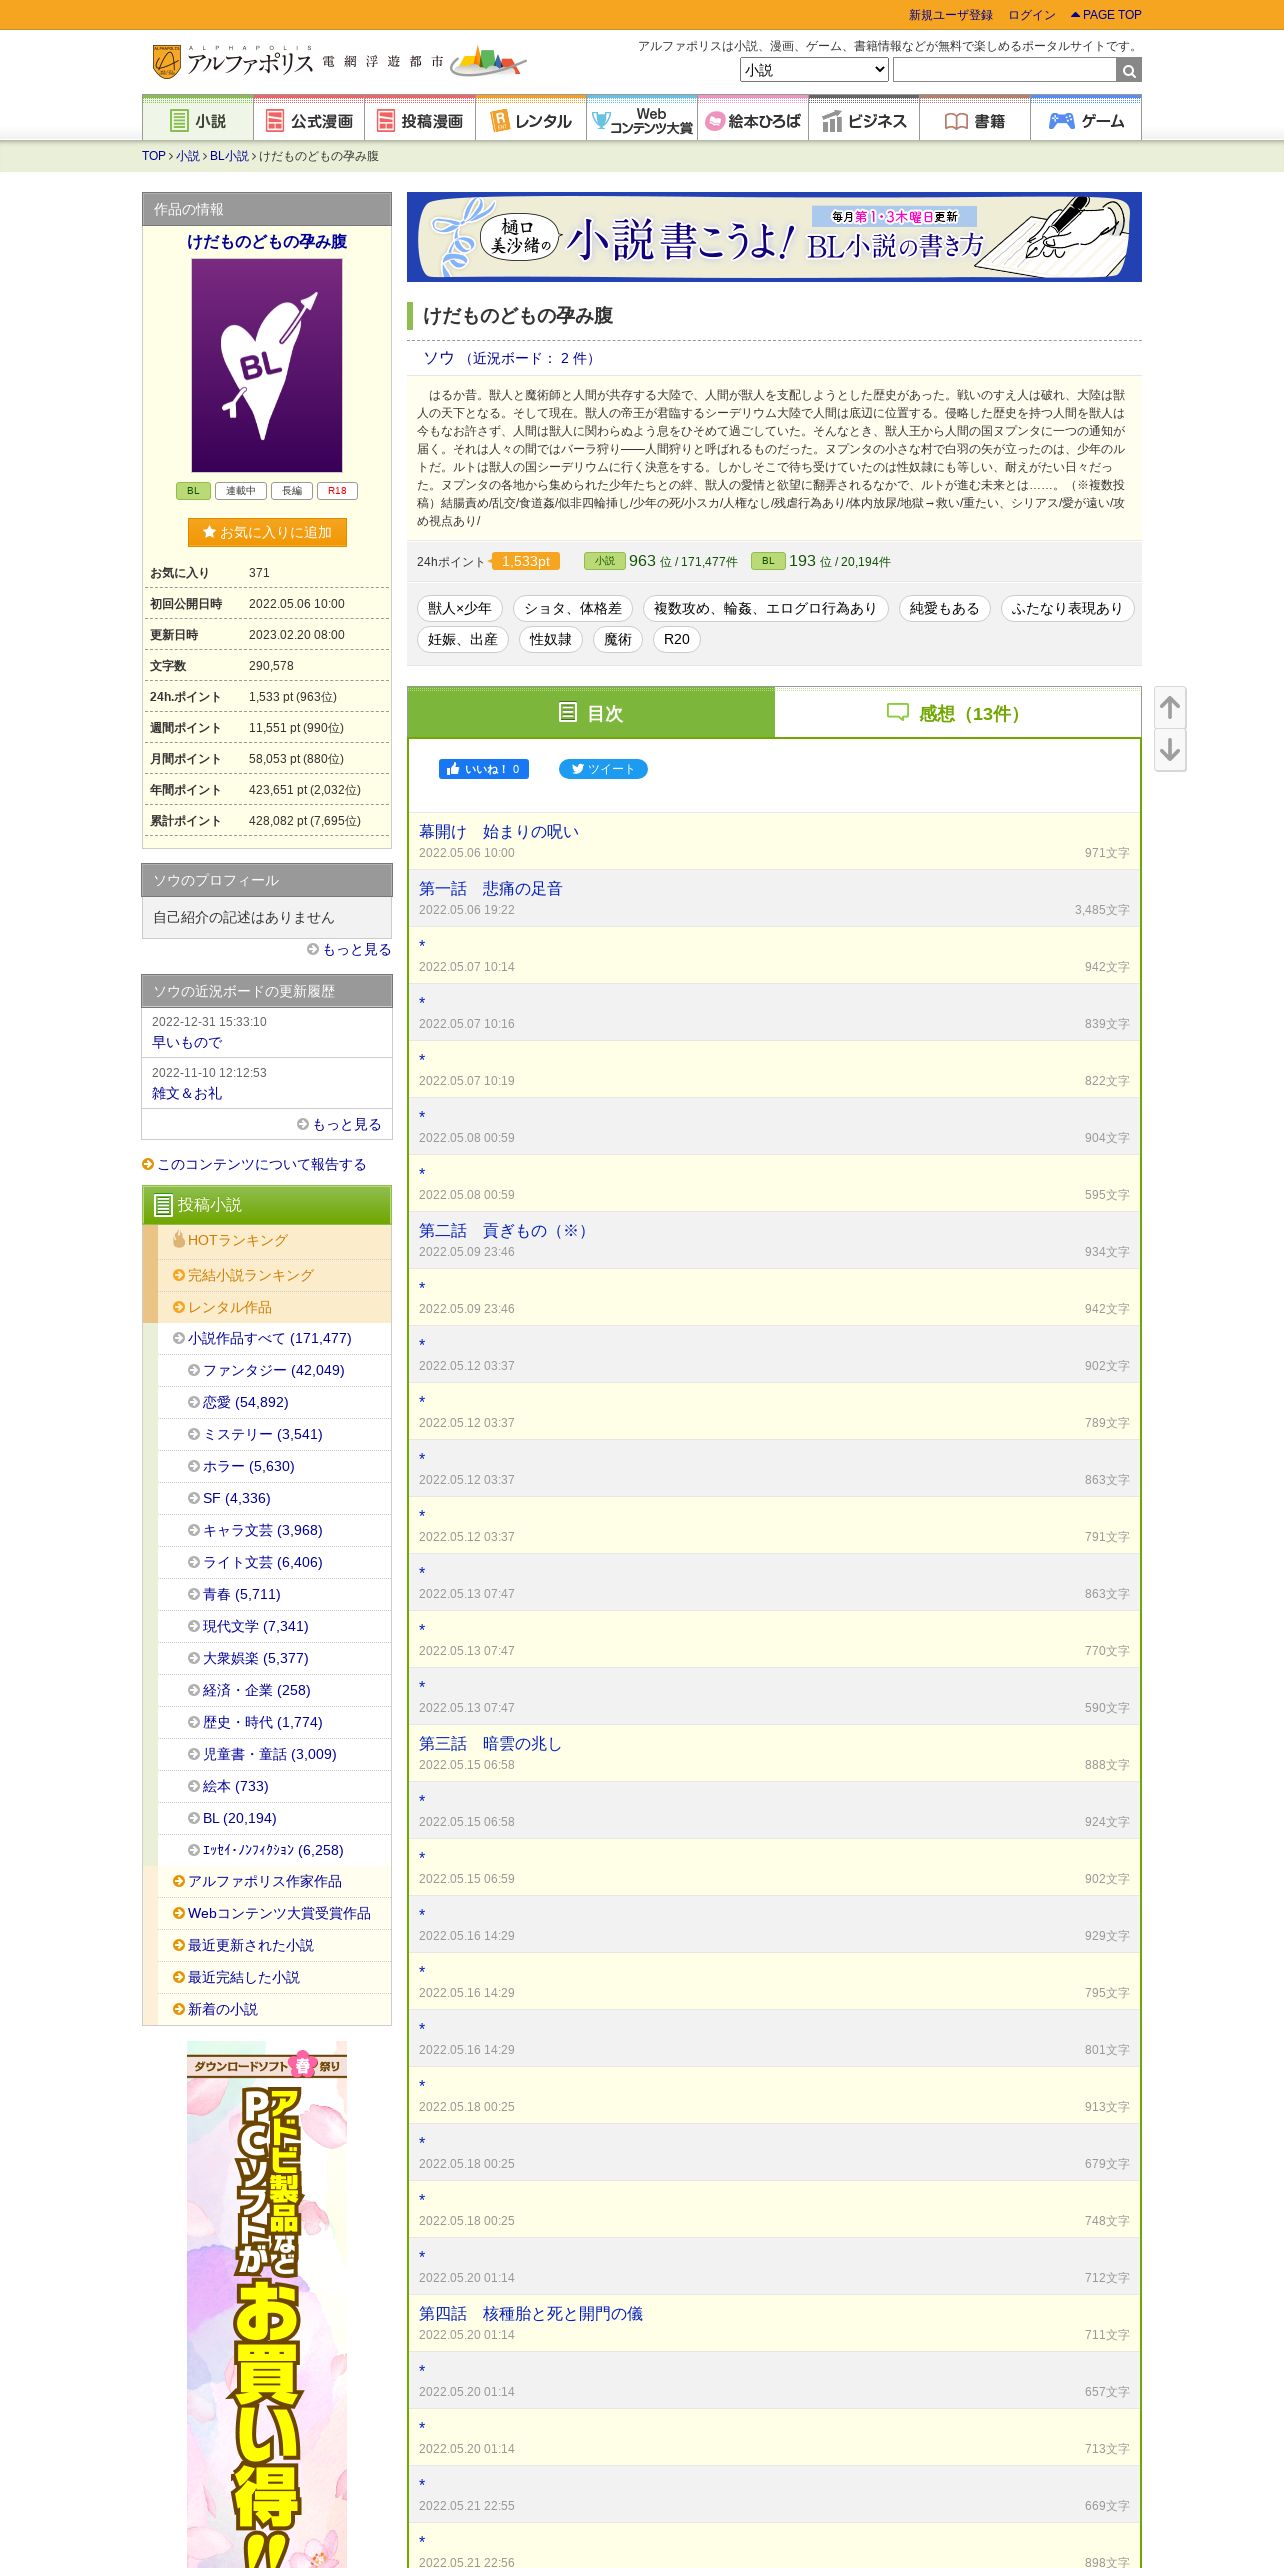Open chapter 第四話 核種胎と死と開門の儀
This screenshot has height=2568, width=1284.
[x=531, y=2314]
